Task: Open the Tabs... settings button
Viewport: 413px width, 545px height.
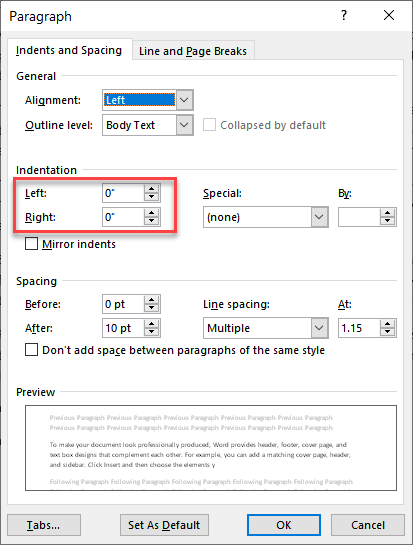Action: [x=44, y=525]
